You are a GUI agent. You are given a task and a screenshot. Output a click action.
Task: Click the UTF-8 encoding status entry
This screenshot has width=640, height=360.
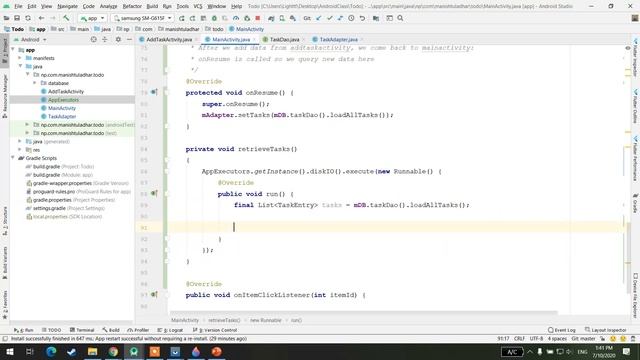point(536,339)
